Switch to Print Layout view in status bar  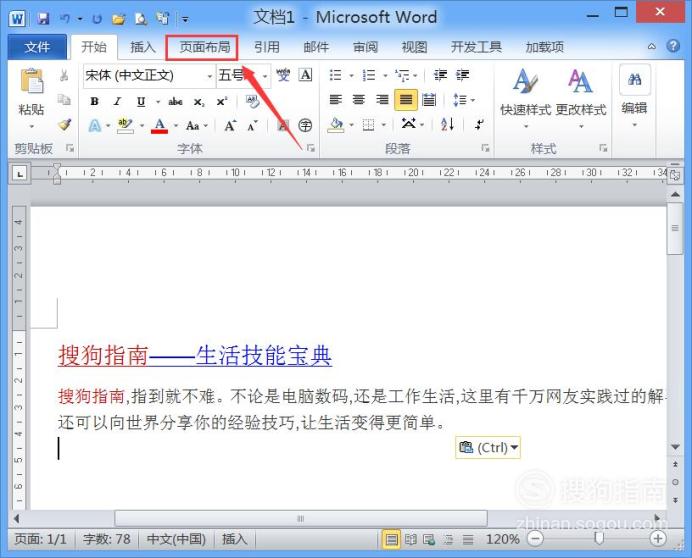(x=391, y=539)
